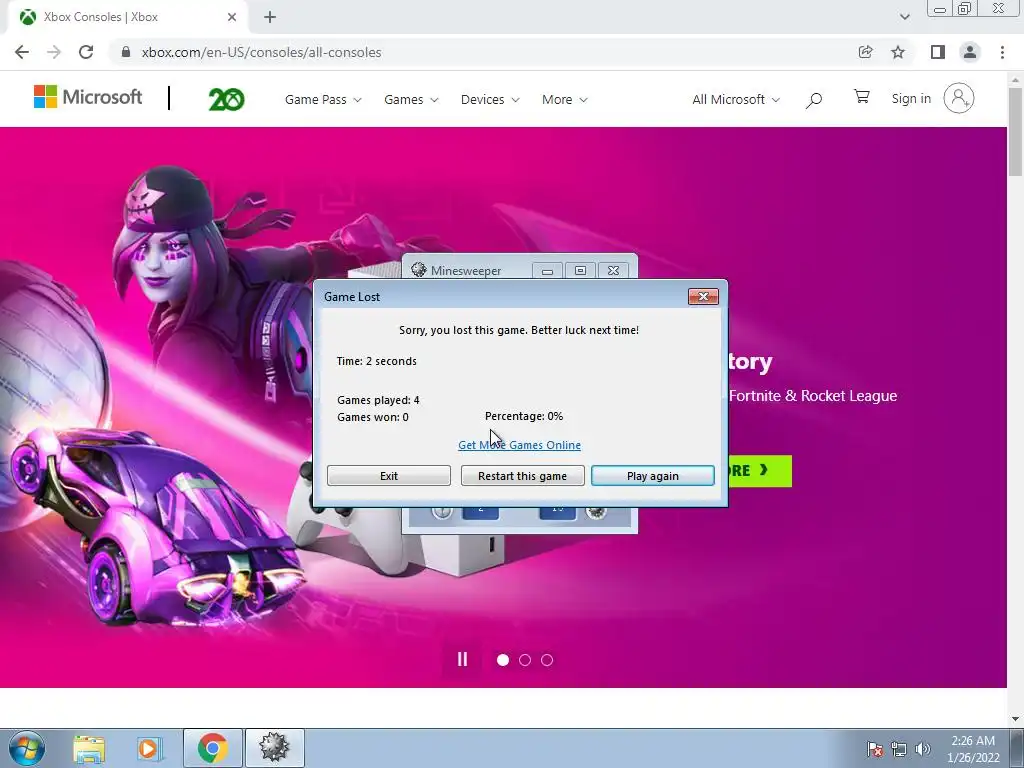
Task: Close the Minesweeper window
Action: (613, 270)
